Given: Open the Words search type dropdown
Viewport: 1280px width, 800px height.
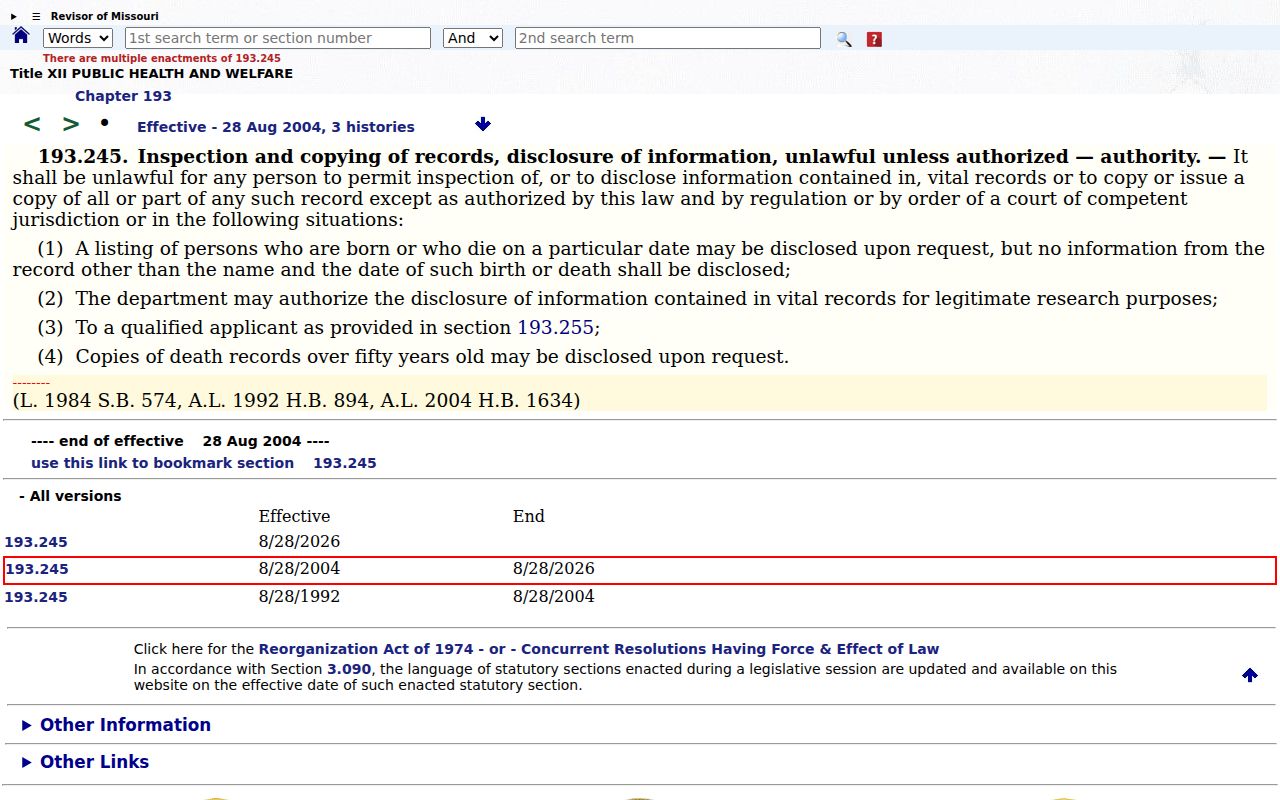Looking at the screenshot, I should (78, 38).
